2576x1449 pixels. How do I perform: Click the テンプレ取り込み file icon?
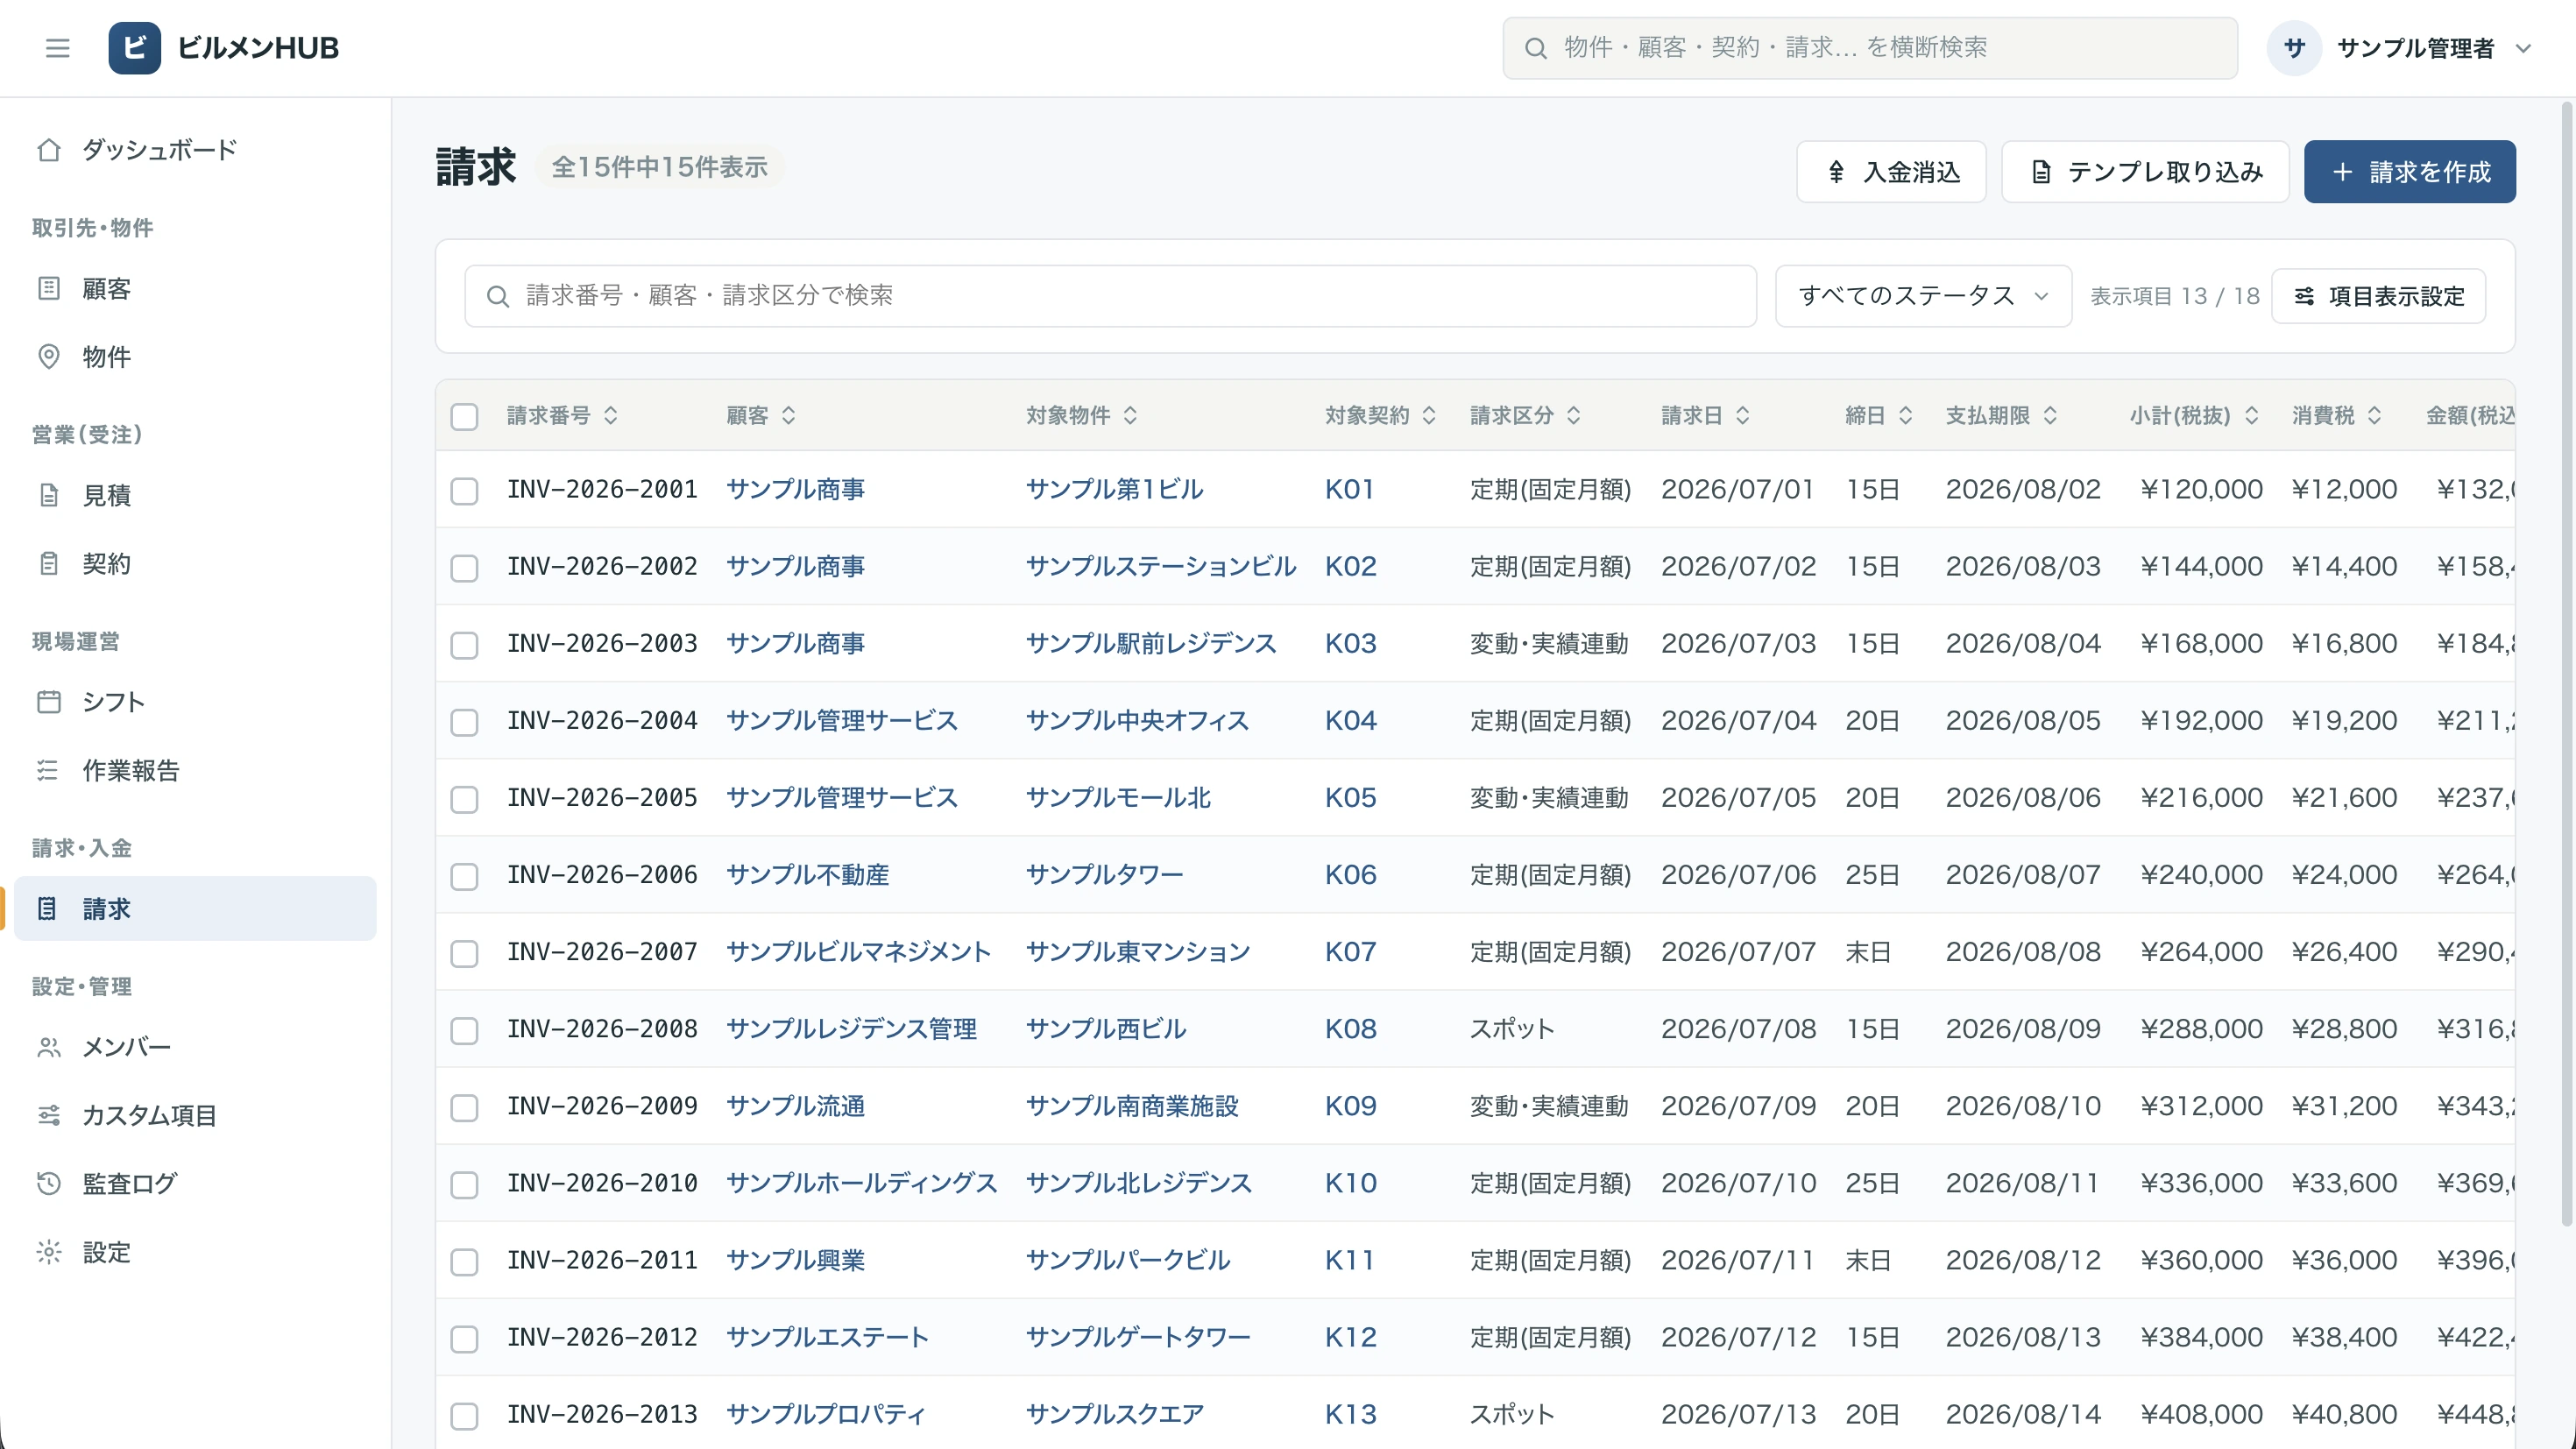pyautogui.click(x=2041, y=172)
